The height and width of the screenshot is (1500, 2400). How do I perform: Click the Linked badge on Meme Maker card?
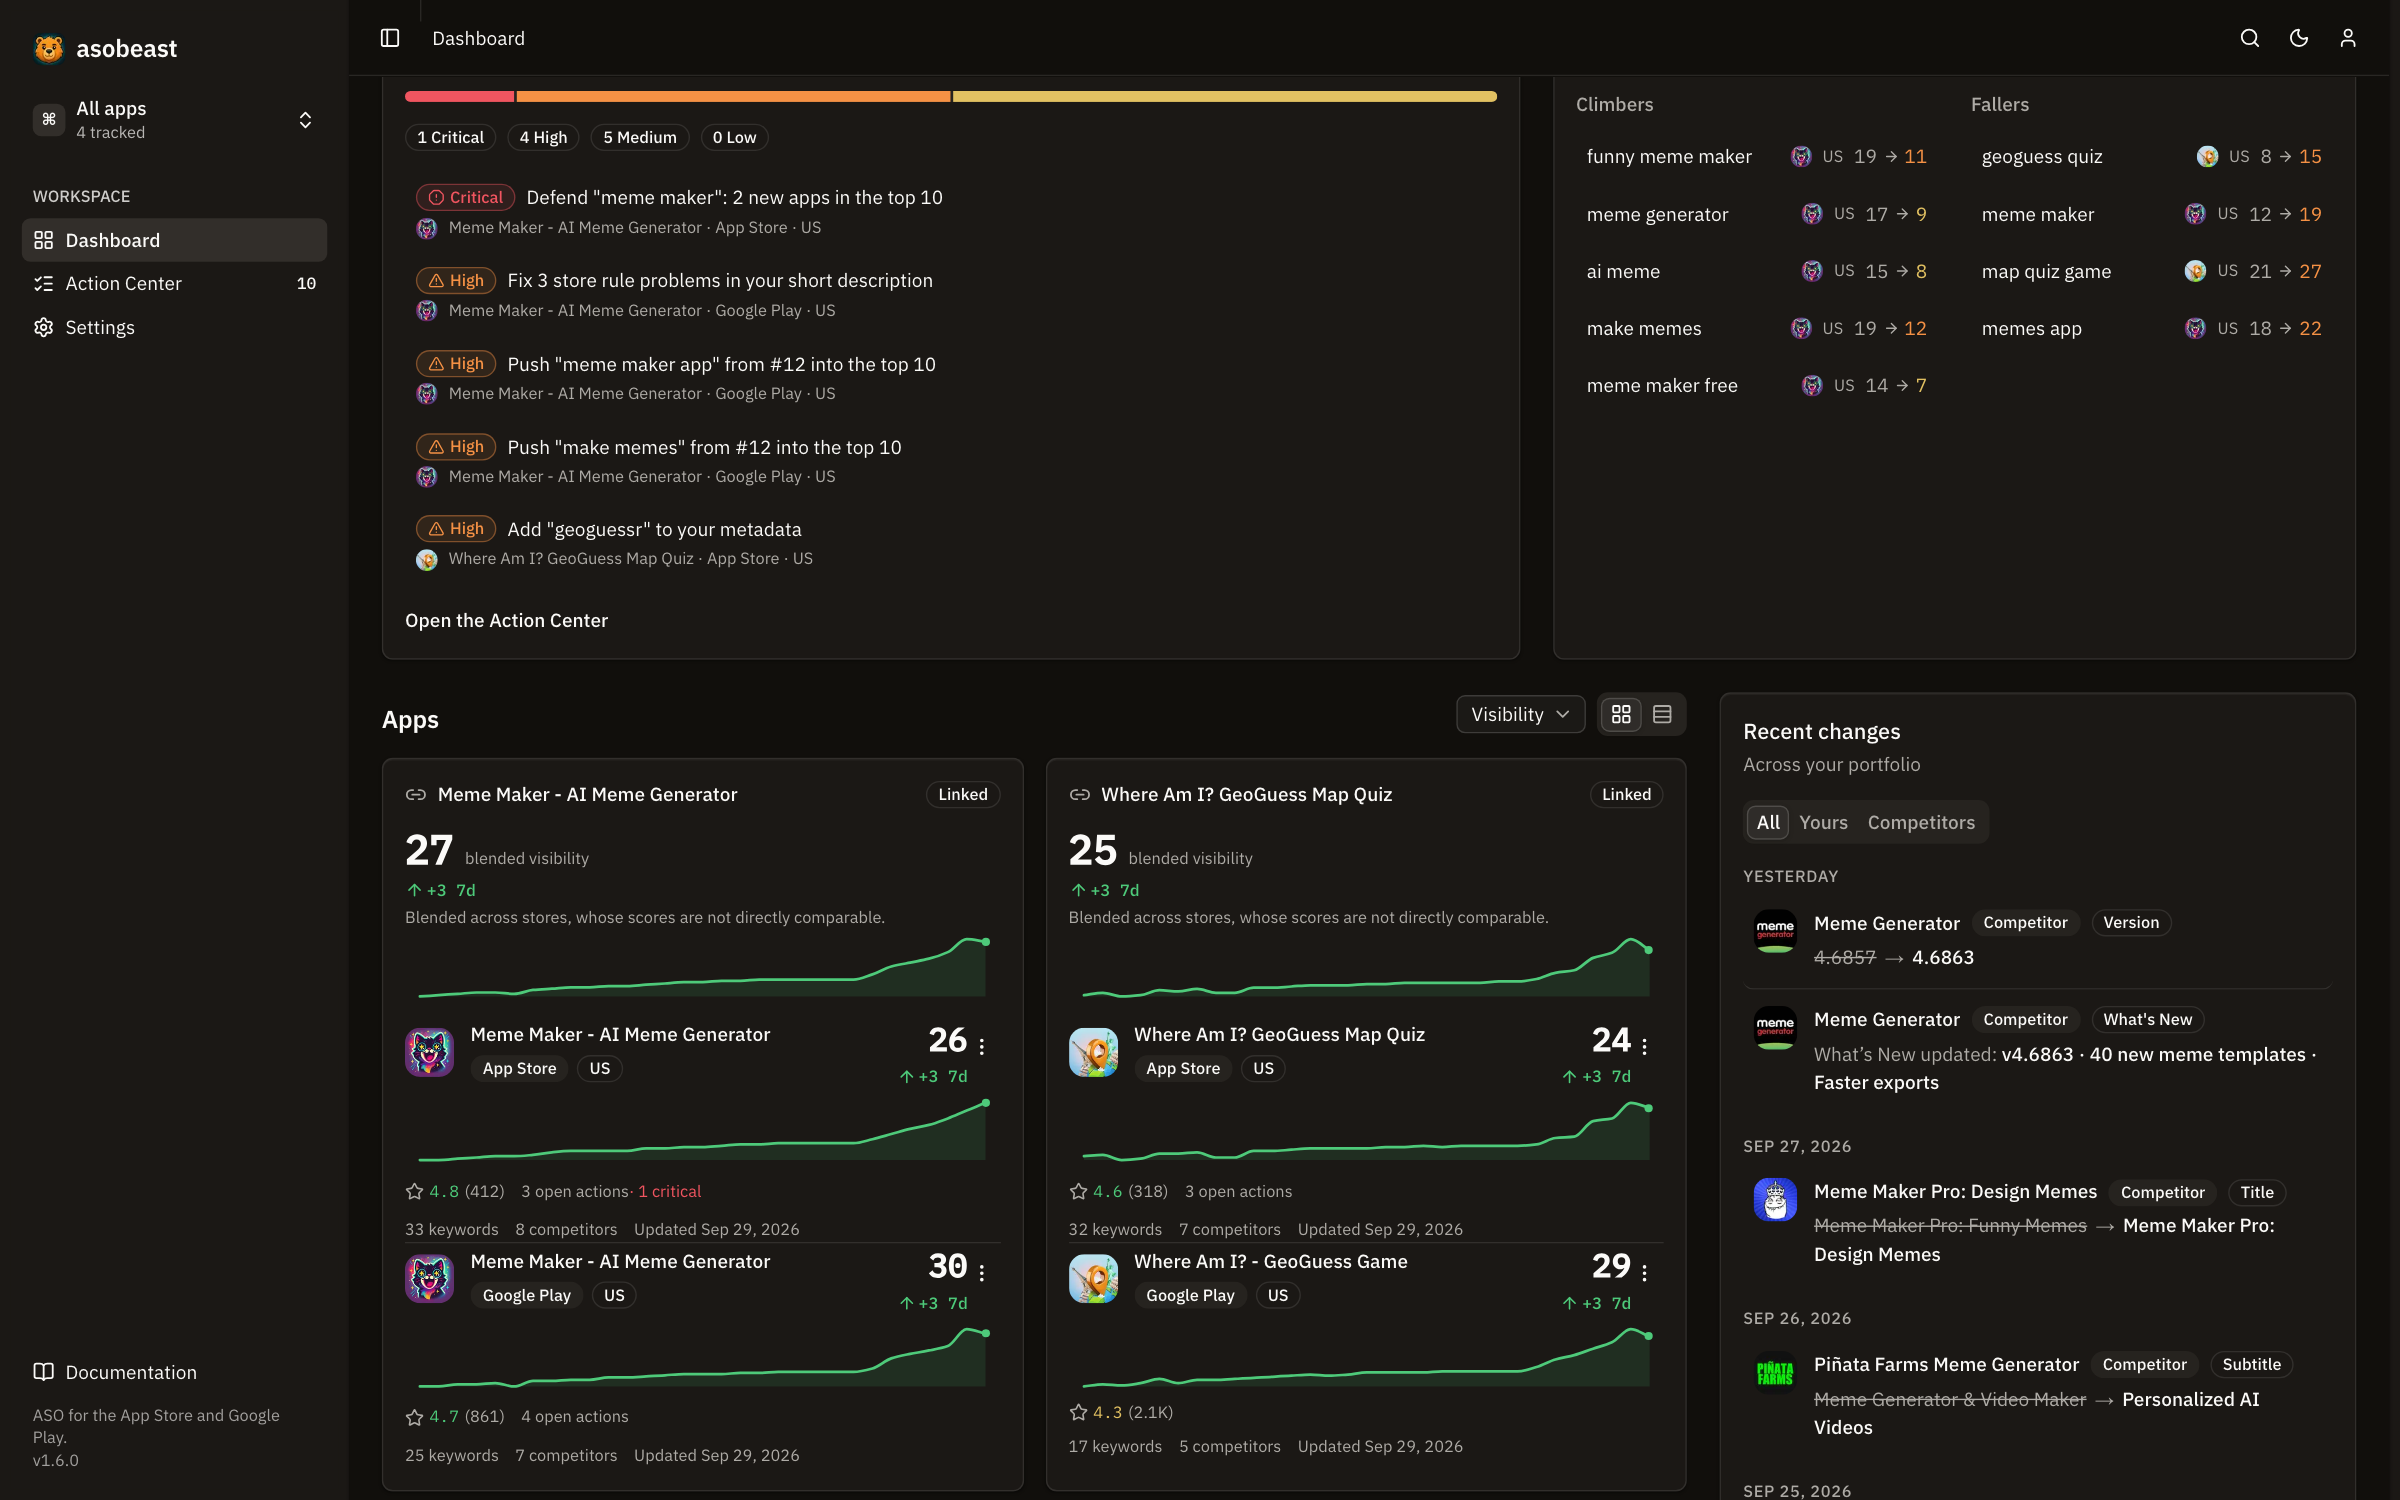(x=962, y=794)
